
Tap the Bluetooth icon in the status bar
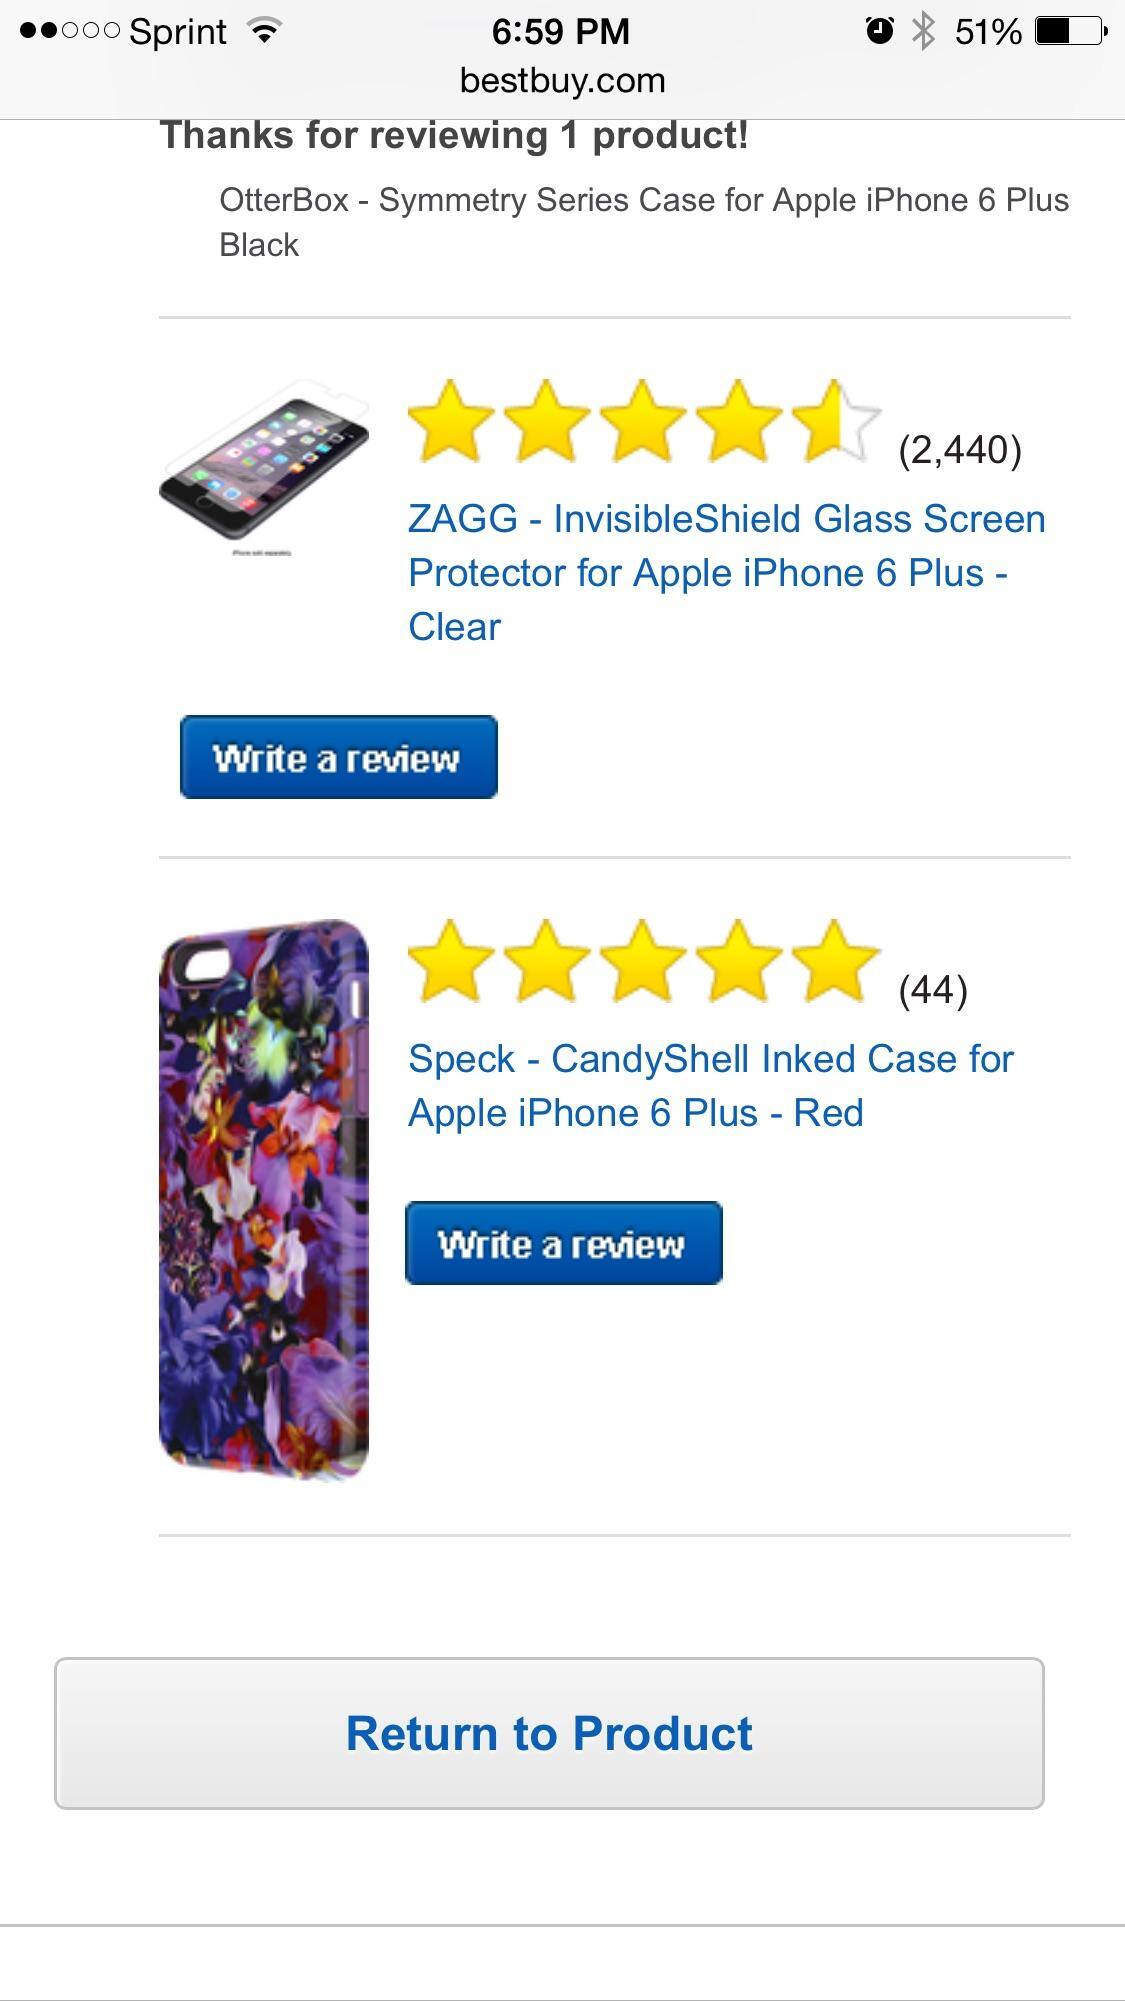(x=921, y=30)
